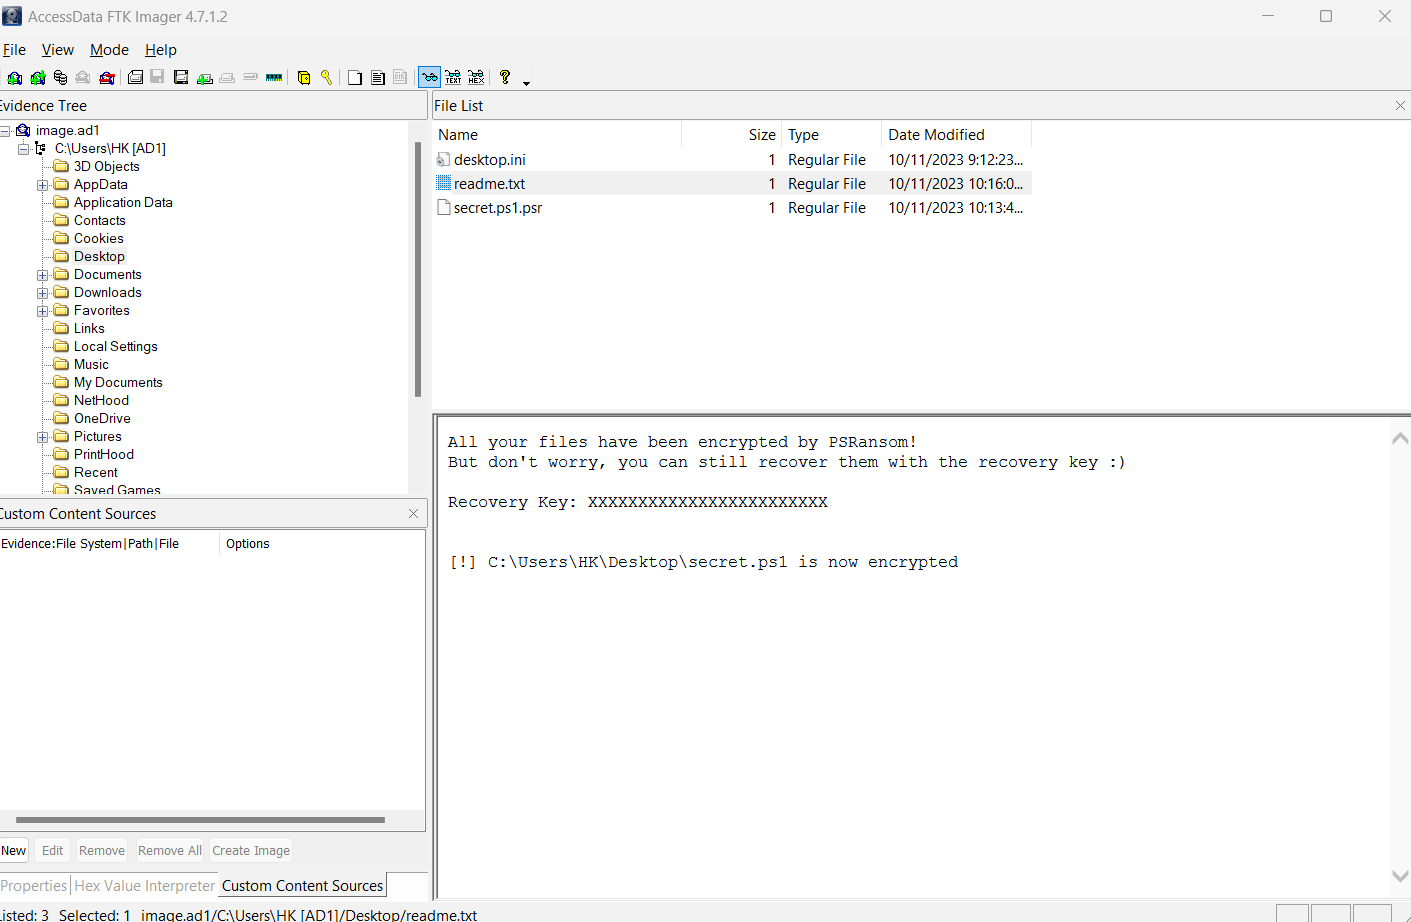
Task: Expand the Favorites folder node
Action: [x=42, y=311]
